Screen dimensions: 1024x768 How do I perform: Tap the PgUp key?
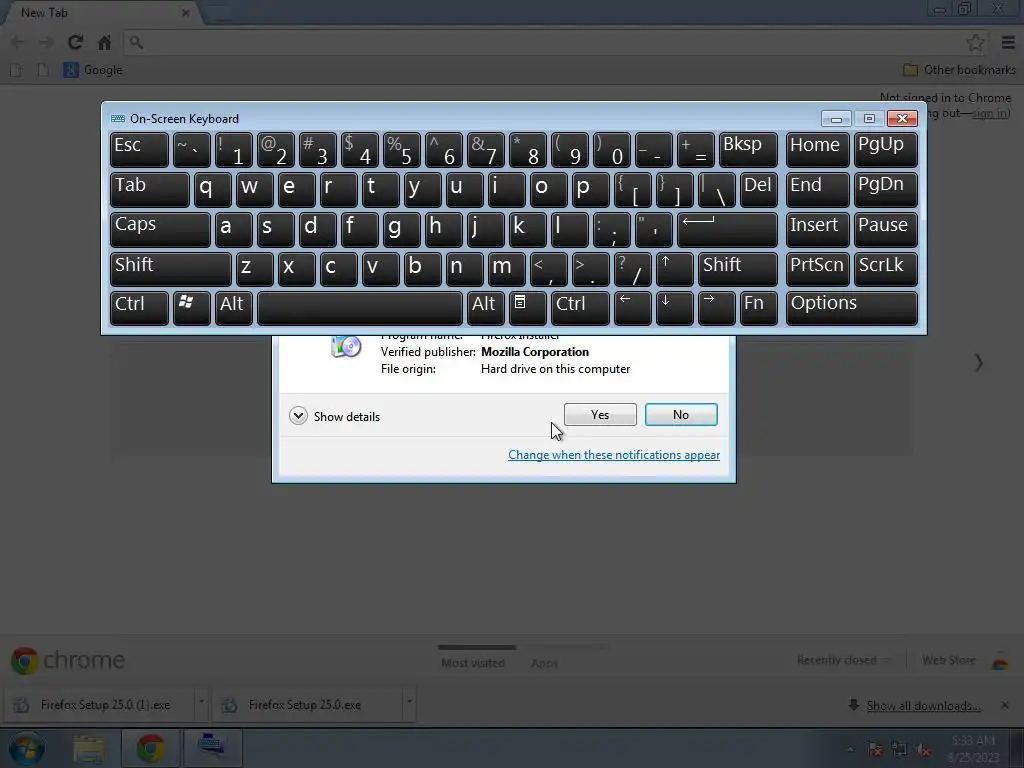tap(885, 150)
